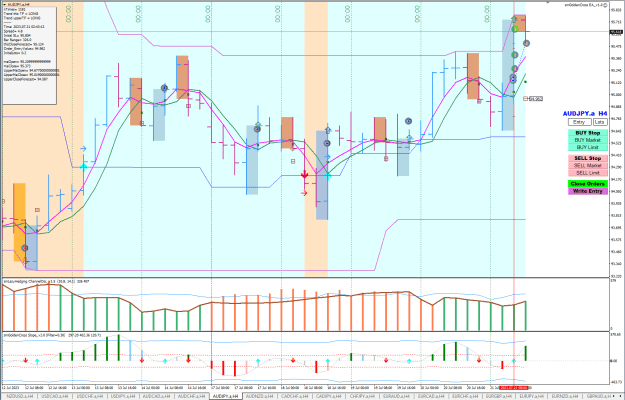Click the SELL Limit button
625x400 pixels.
[588, 173]
